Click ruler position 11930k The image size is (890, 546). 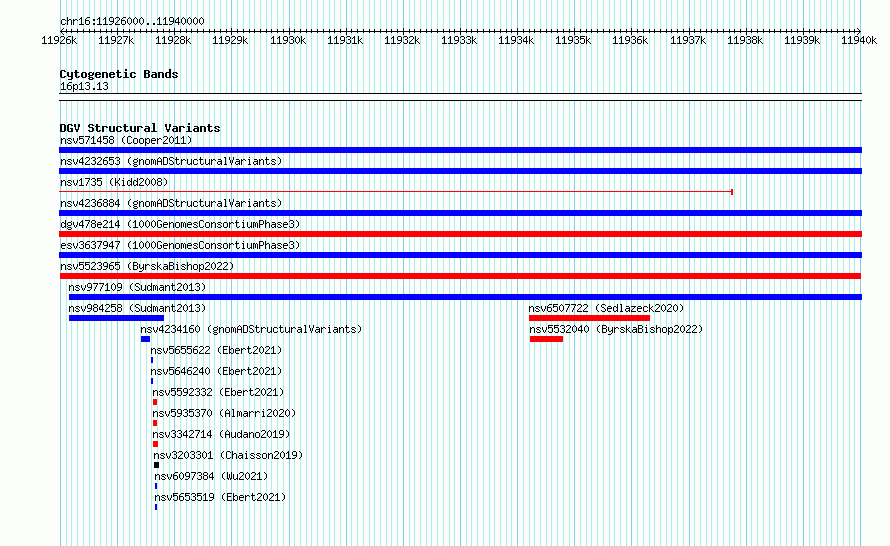tap(288, 40)
